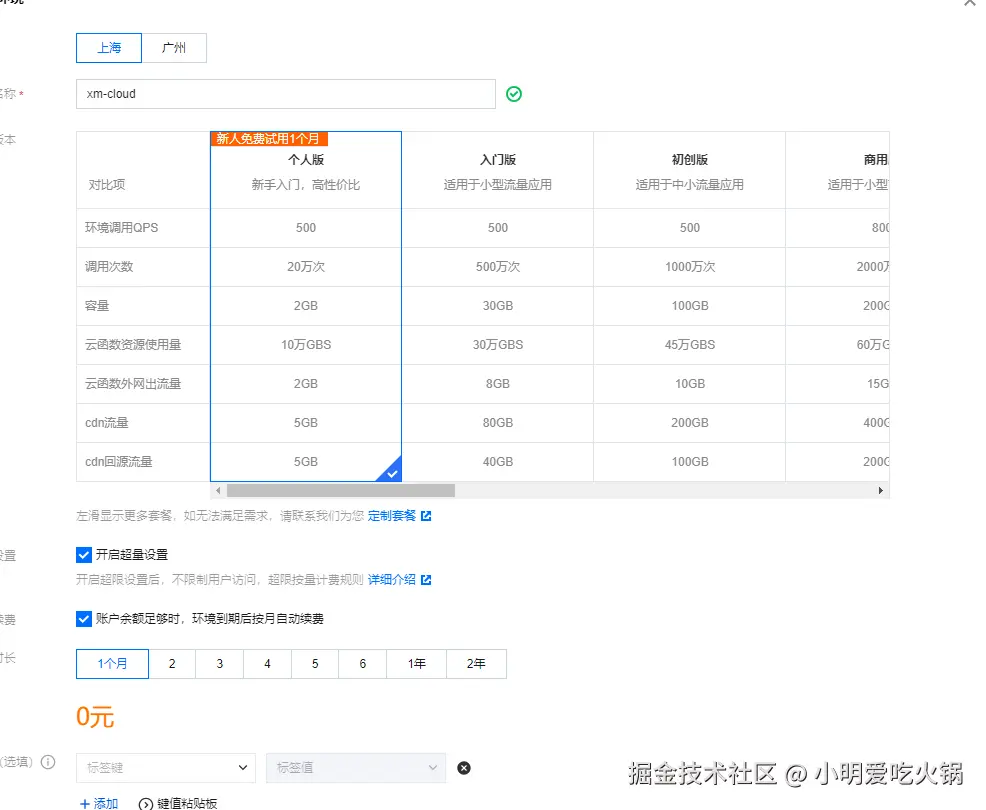Open the 标签值 dropdown

point(356,768)
